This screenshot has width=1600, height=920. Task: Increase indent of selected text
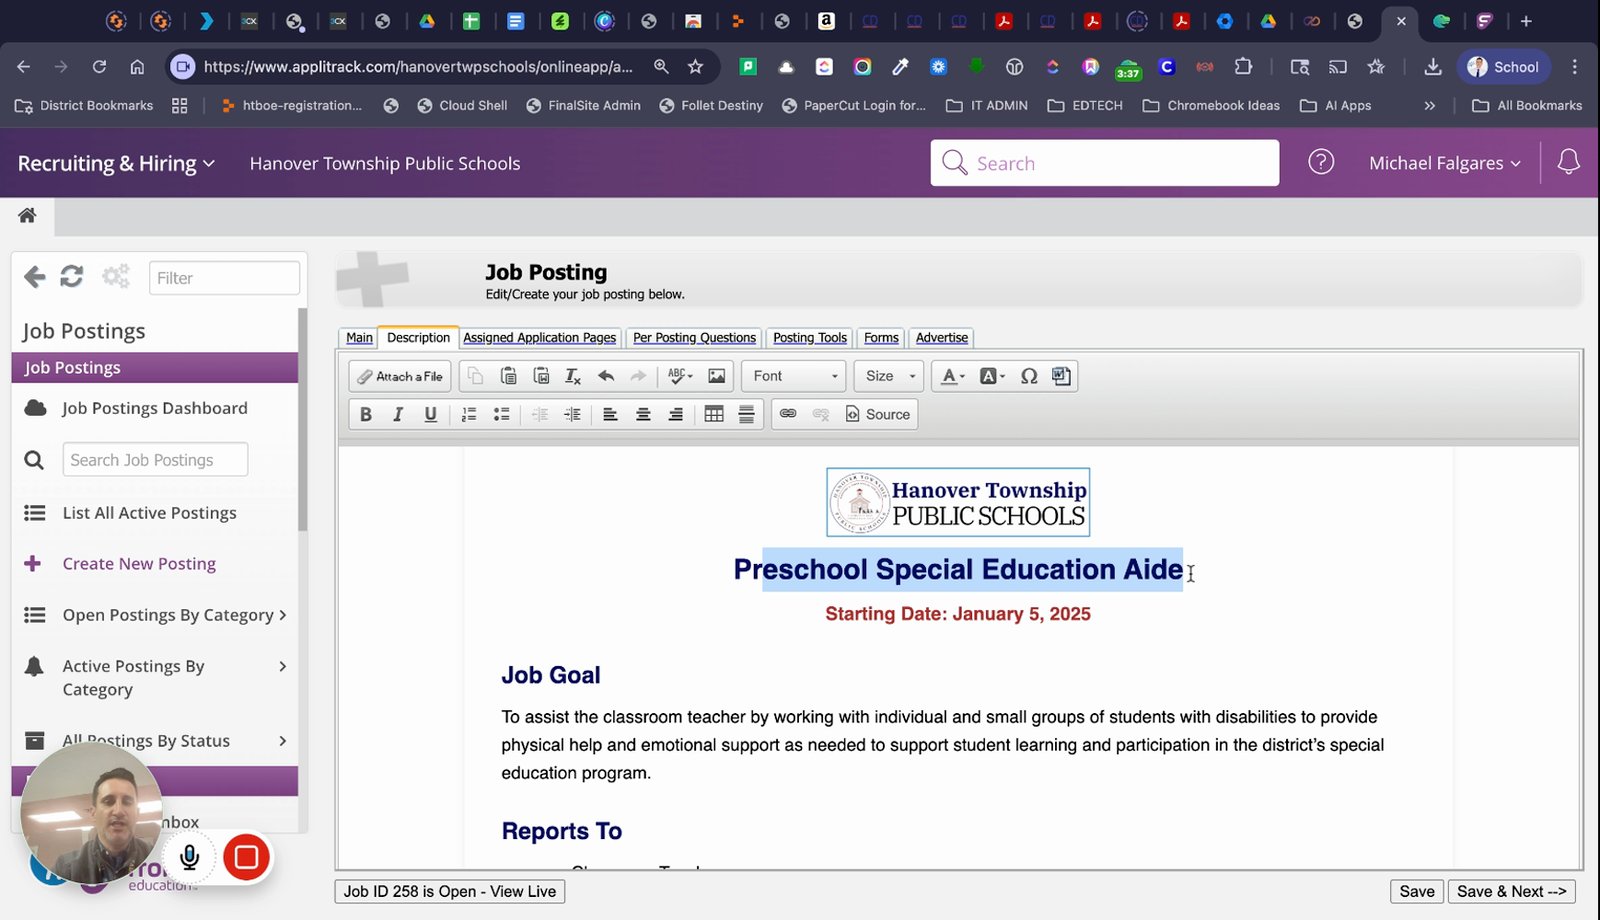coord(573,414)
